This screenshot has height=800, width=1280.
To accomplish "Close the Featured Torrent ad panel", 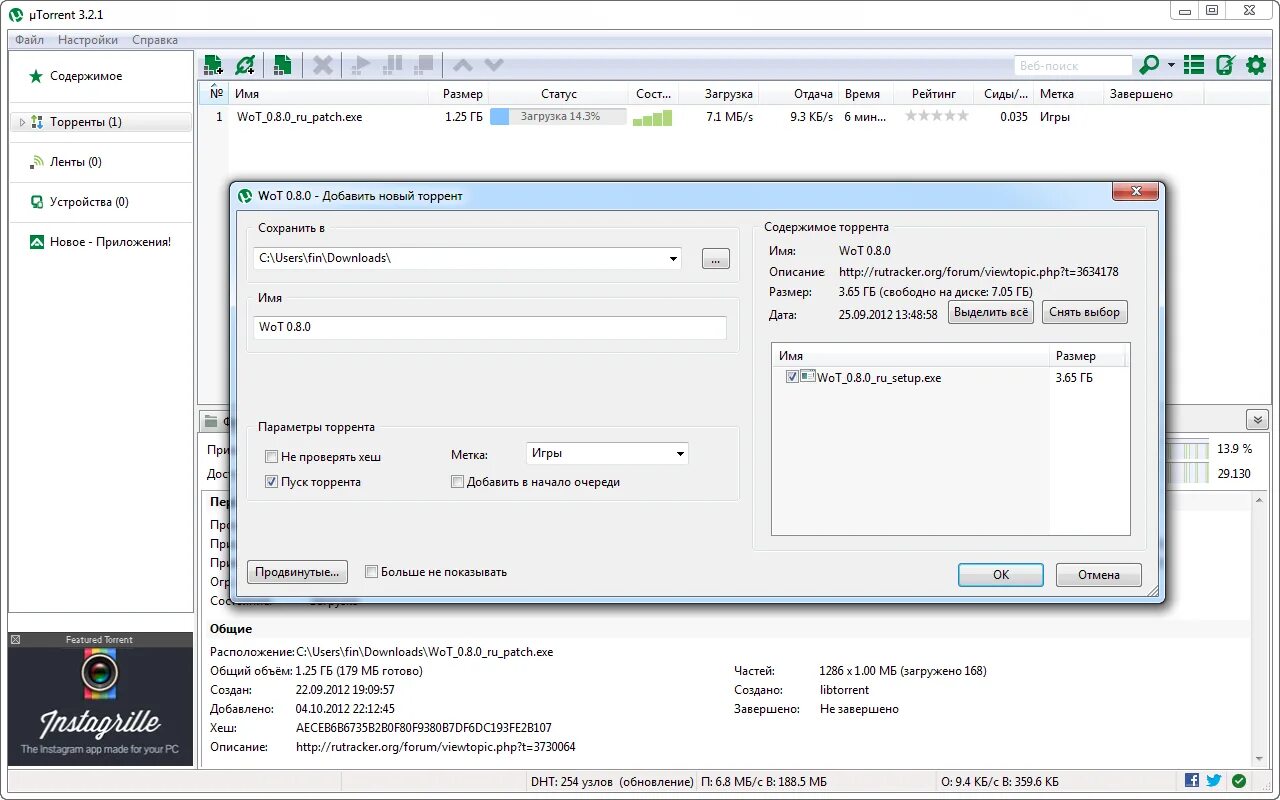I will point(15,639).
